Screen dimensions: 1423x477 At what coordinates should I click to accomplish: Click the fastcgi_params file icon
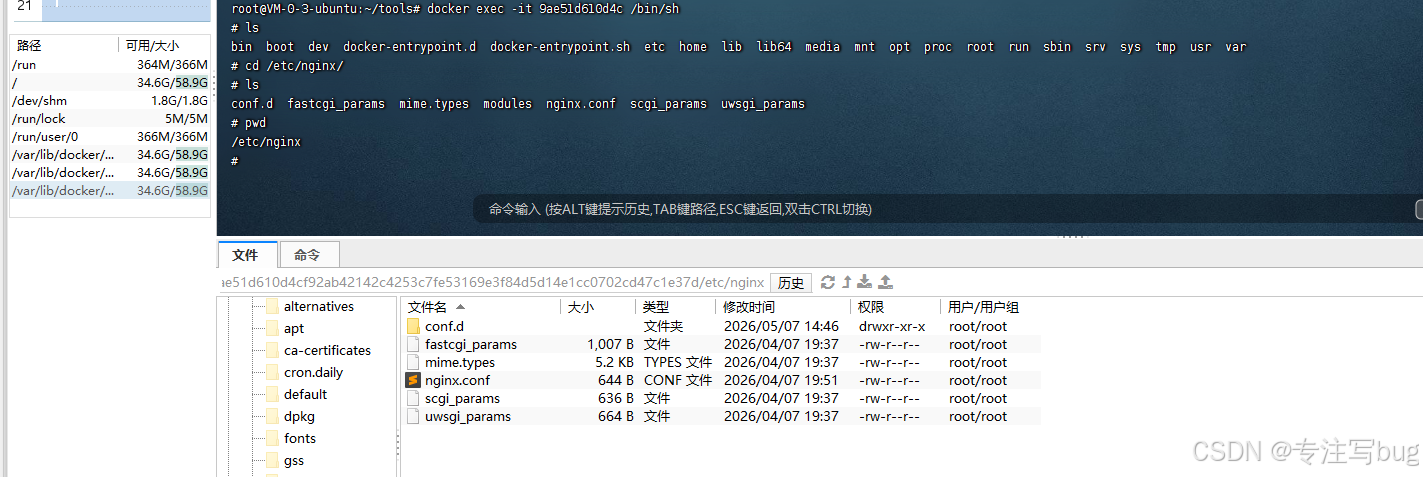click(413, 344)
